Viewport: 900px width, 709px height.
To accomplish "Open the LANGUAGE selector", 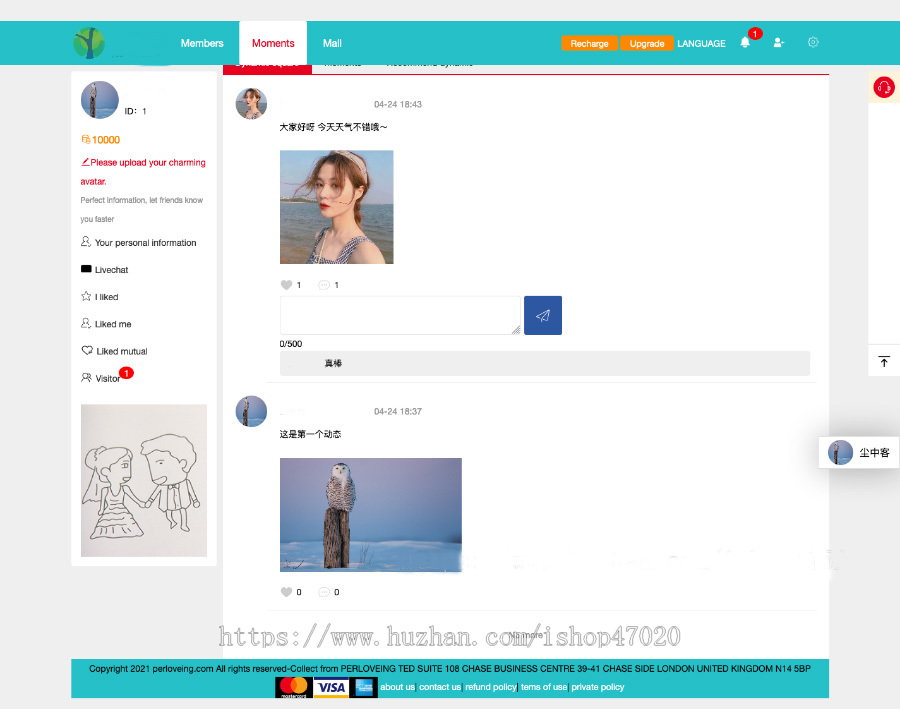I will tap(701, 44).
